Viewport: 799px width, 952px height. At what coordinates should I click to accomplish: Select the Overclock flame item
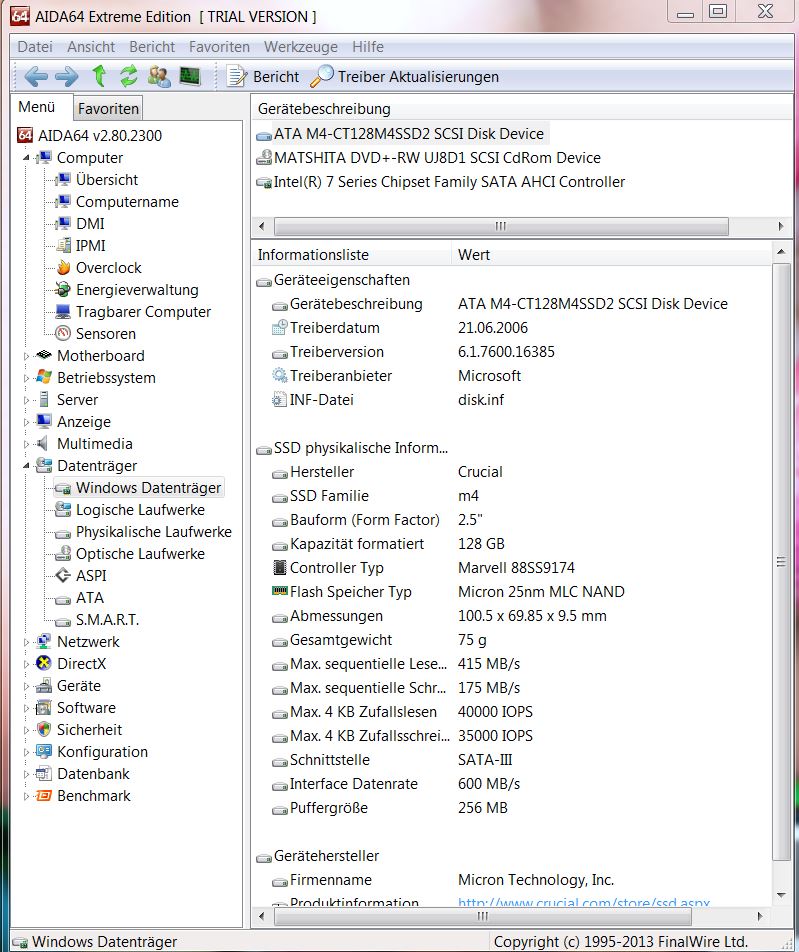point(108,268)
